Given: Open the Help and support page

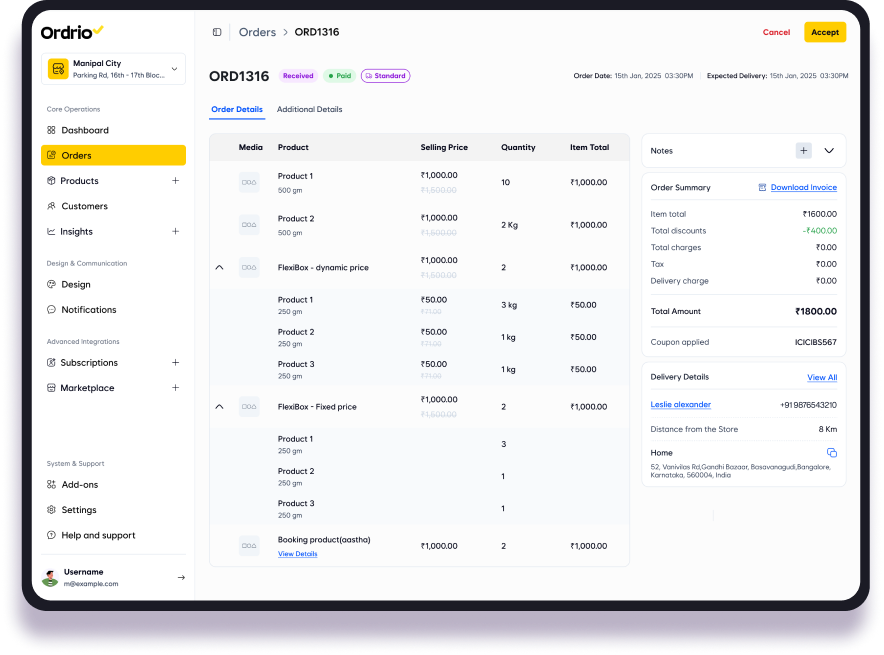Looking at the screenshot, I should pyautogui.click(x=97, y=535).
